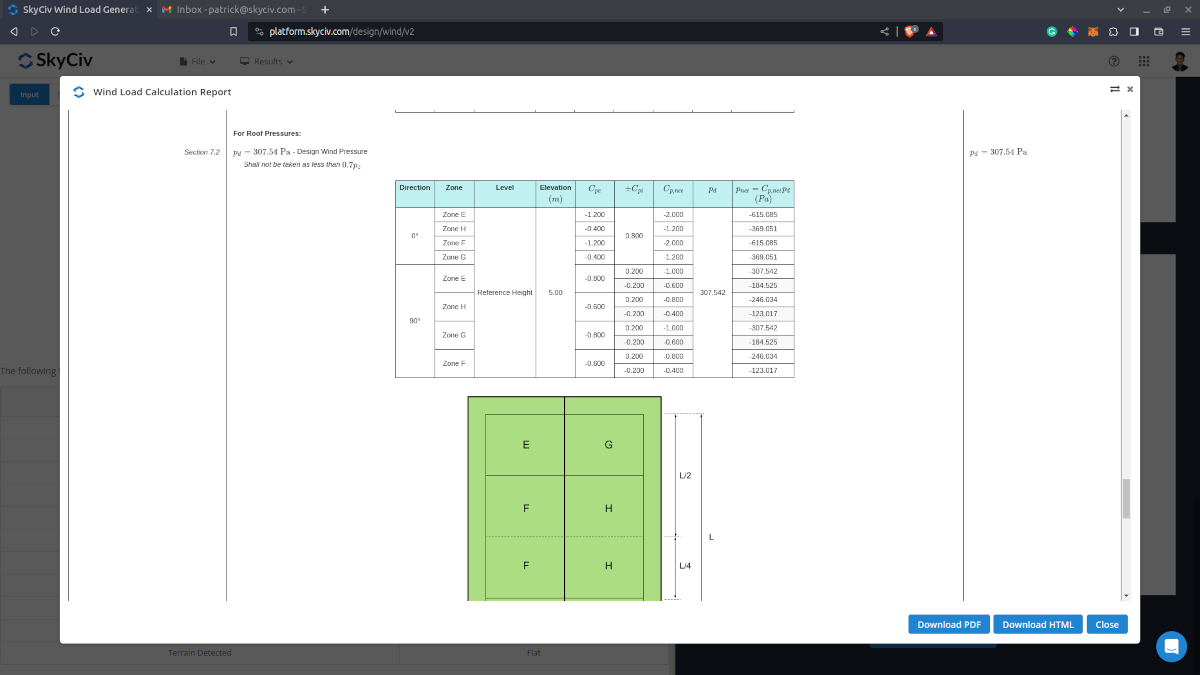Expand the Results dropdown menu
The image size is (1200, 675).
(266, 61)
